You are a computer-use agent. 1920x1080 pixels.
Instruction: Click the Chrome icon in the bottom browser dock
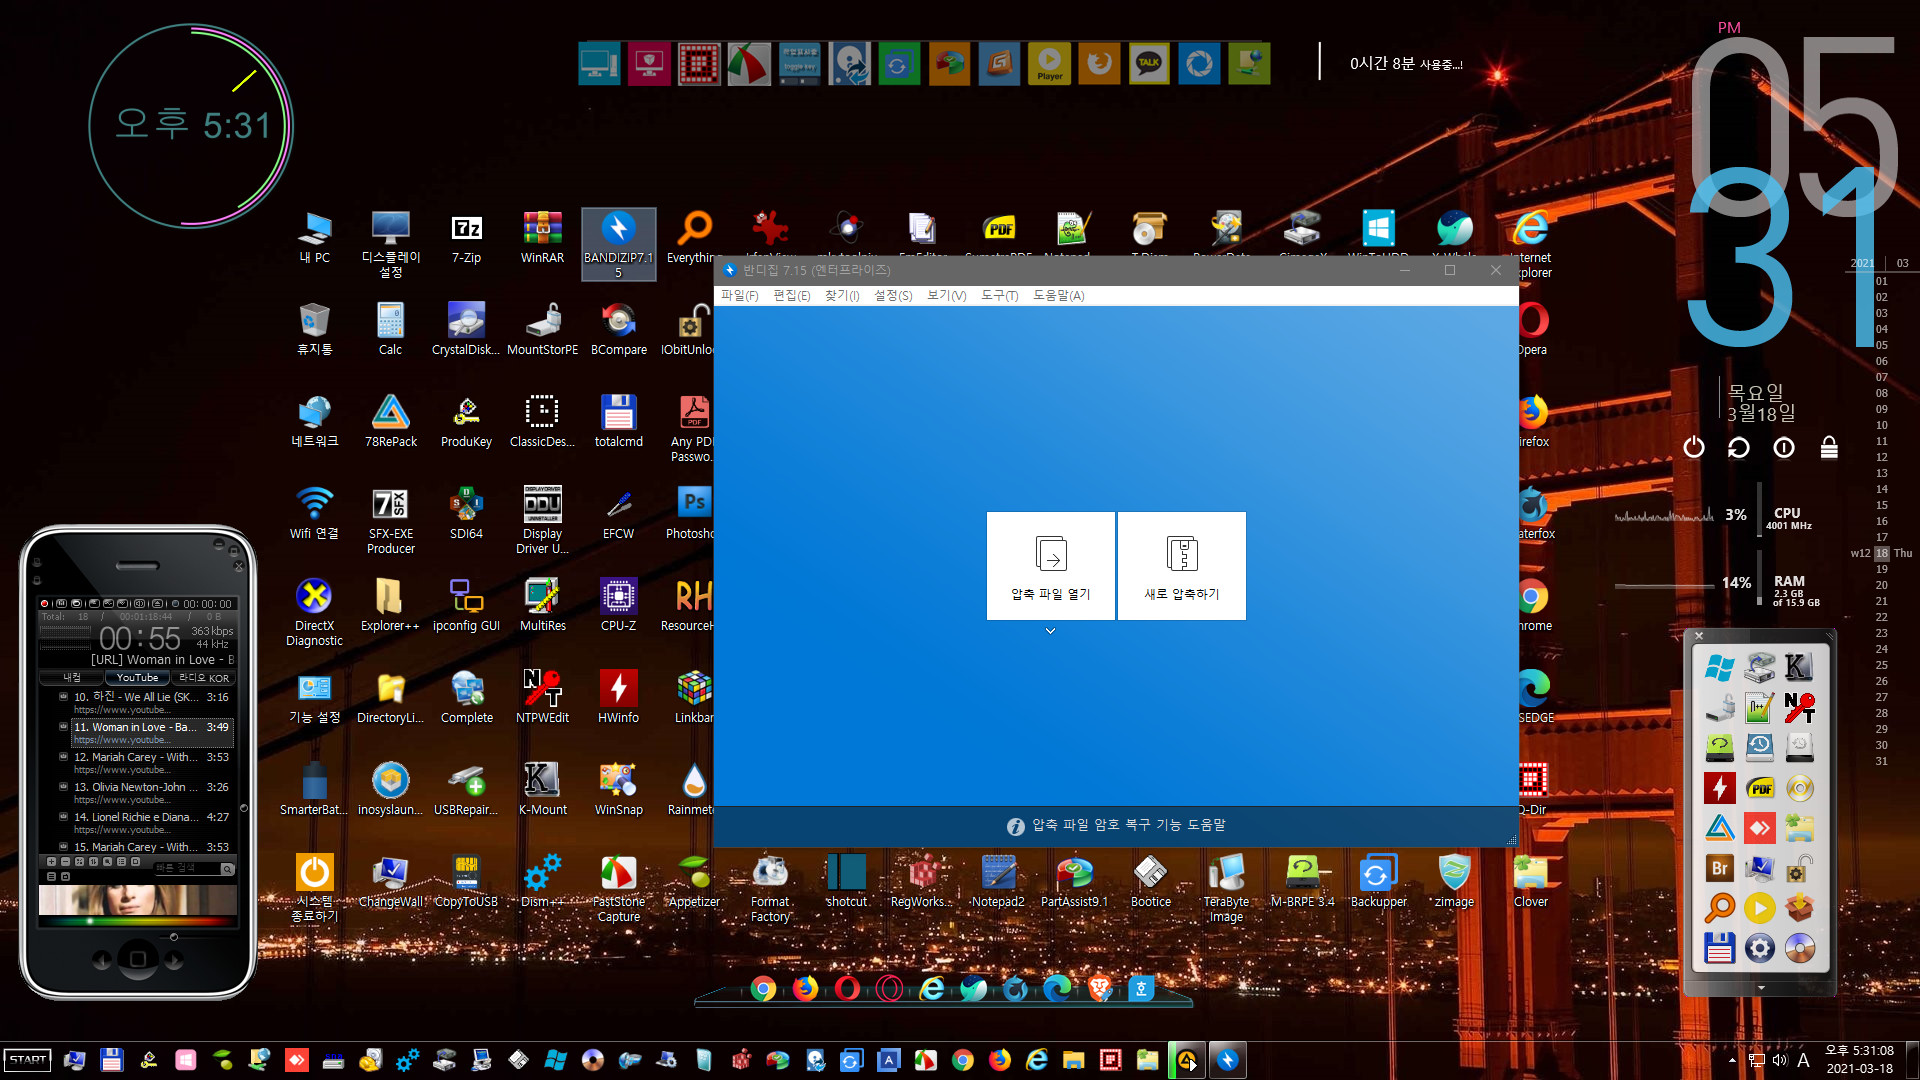coord(763,989)
